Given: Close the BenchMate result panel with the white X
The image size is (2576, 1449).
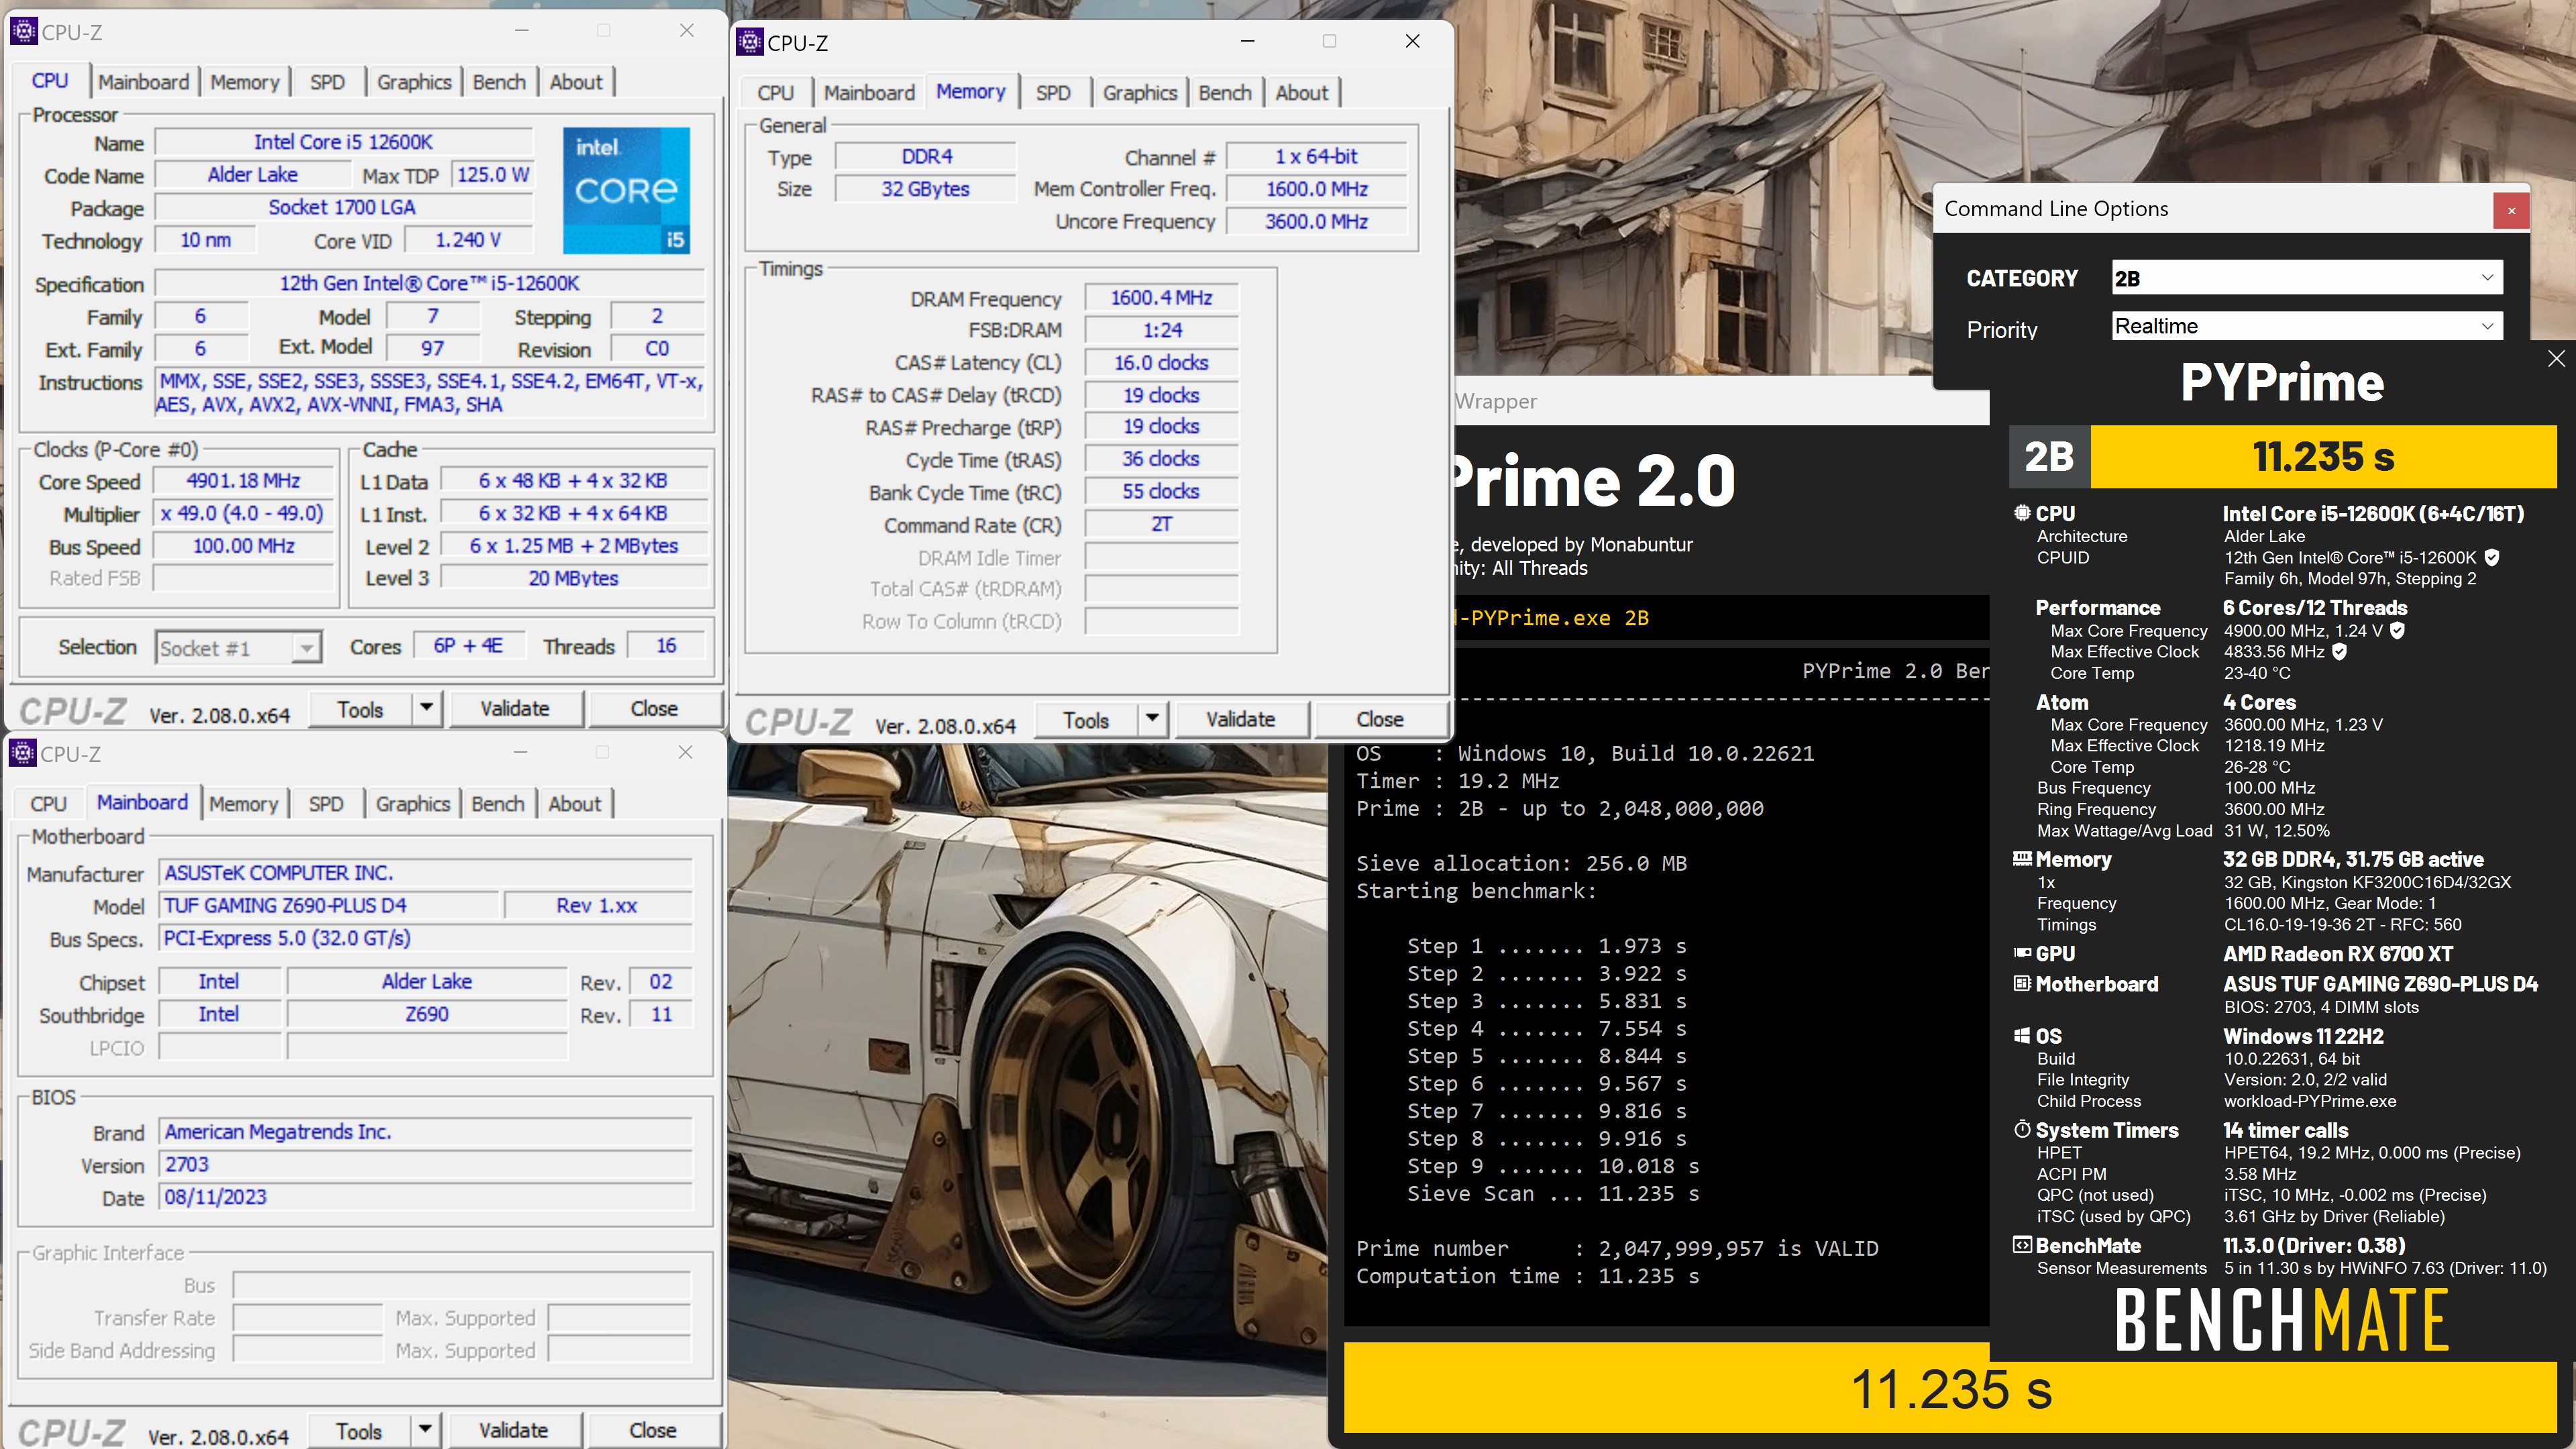Looking at the screenshot, I should pos(2556,359).
